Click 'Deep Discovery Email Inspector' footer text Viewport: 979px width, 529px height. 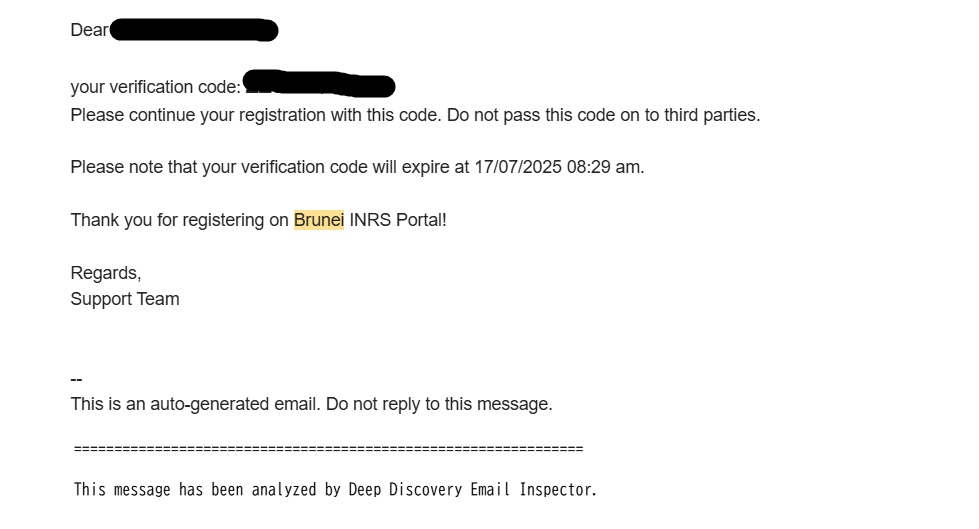click(x=472, y=490)
